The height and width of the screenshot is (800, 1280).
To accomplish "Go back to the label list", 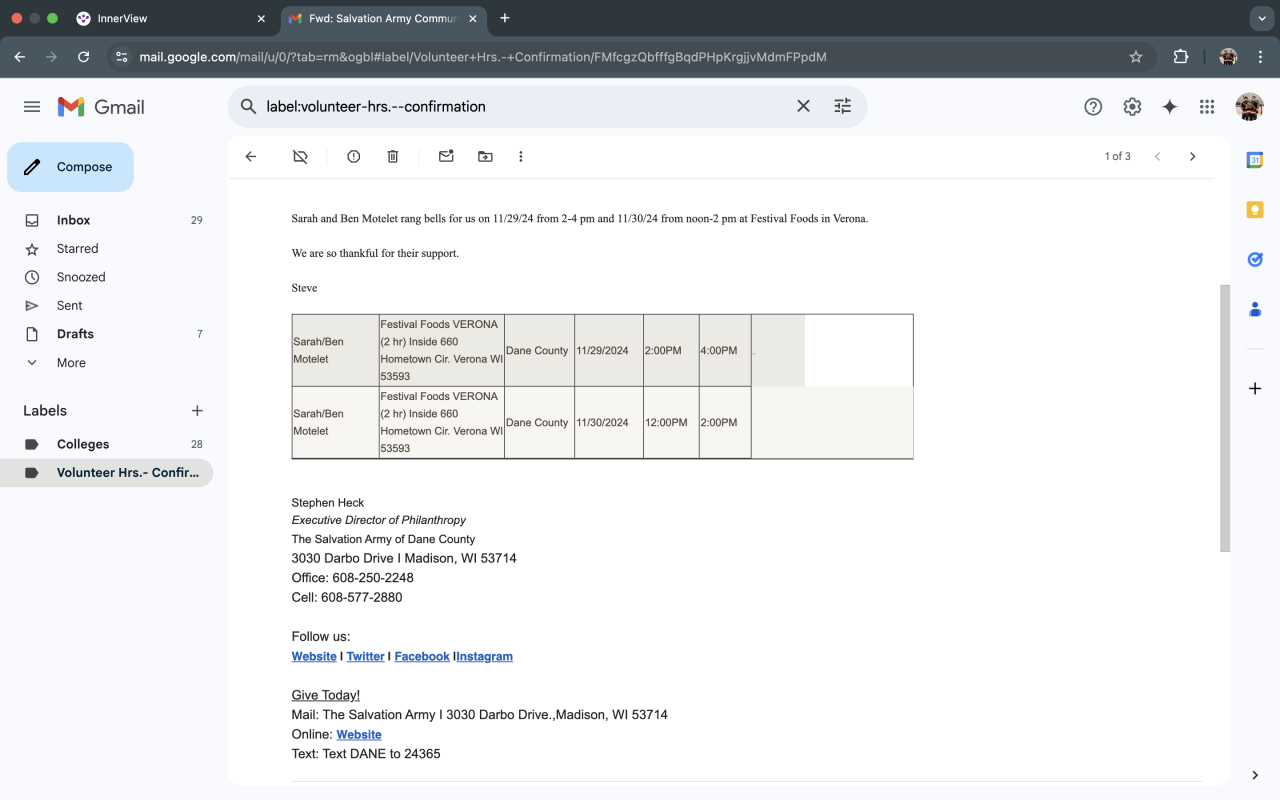I will pos(251,156).
